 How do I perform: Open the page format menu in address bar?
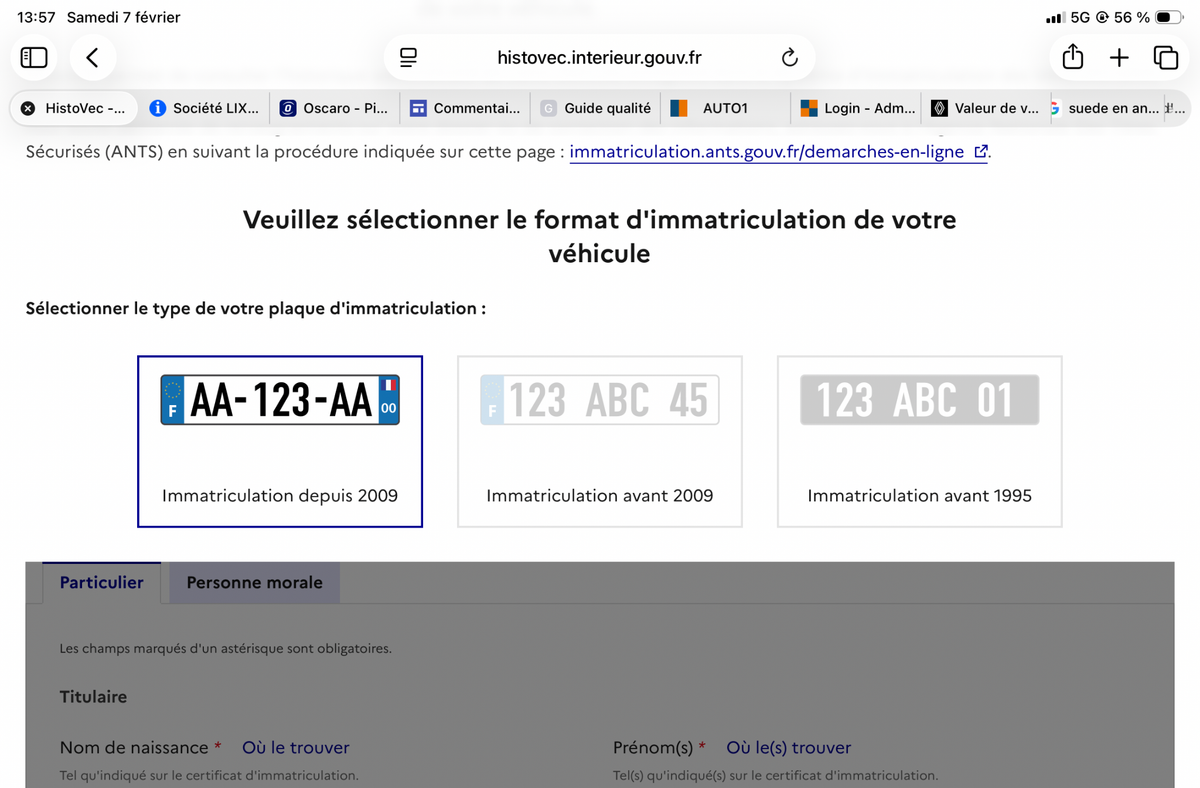click(407, 57)
